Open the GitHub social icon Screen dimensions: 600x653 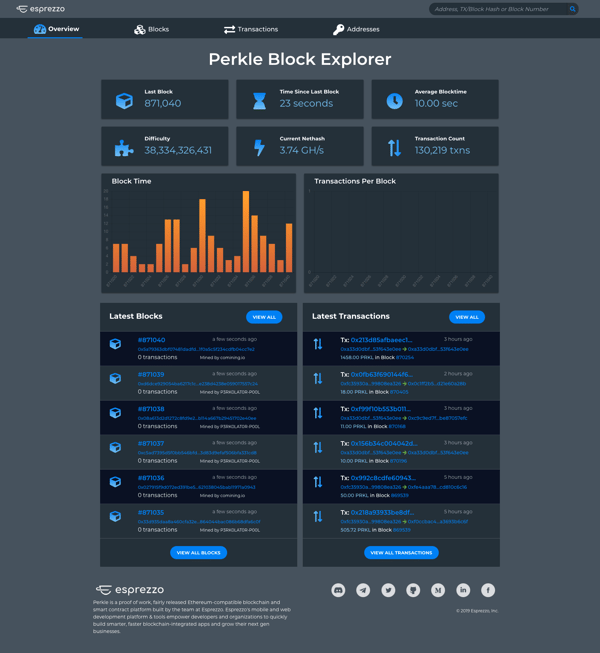pos(413,590)
